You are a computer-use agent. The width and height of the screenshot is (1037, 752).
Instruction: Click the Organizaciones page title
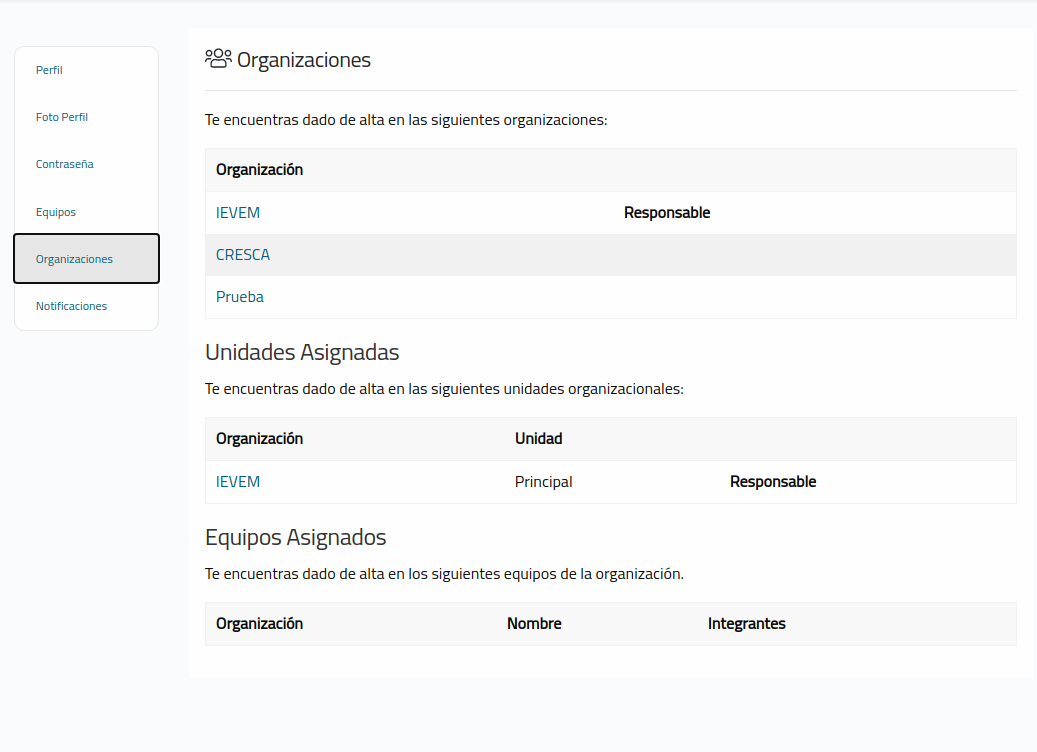(x=304, y=60)
